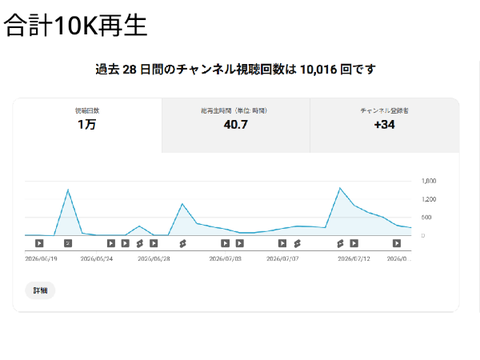Click video marker above the 2026/07/12 date
The image size is (480, 360).
tap(354, 243)
